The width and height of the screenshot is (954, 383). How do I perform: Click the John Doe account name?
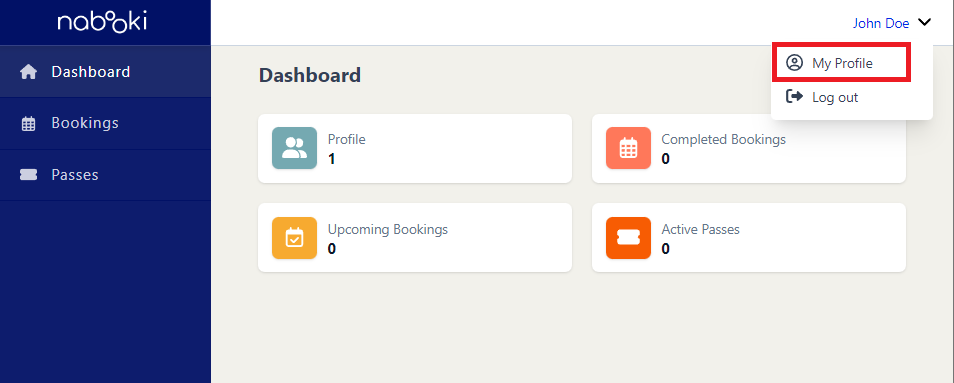[x=880, y=23]
